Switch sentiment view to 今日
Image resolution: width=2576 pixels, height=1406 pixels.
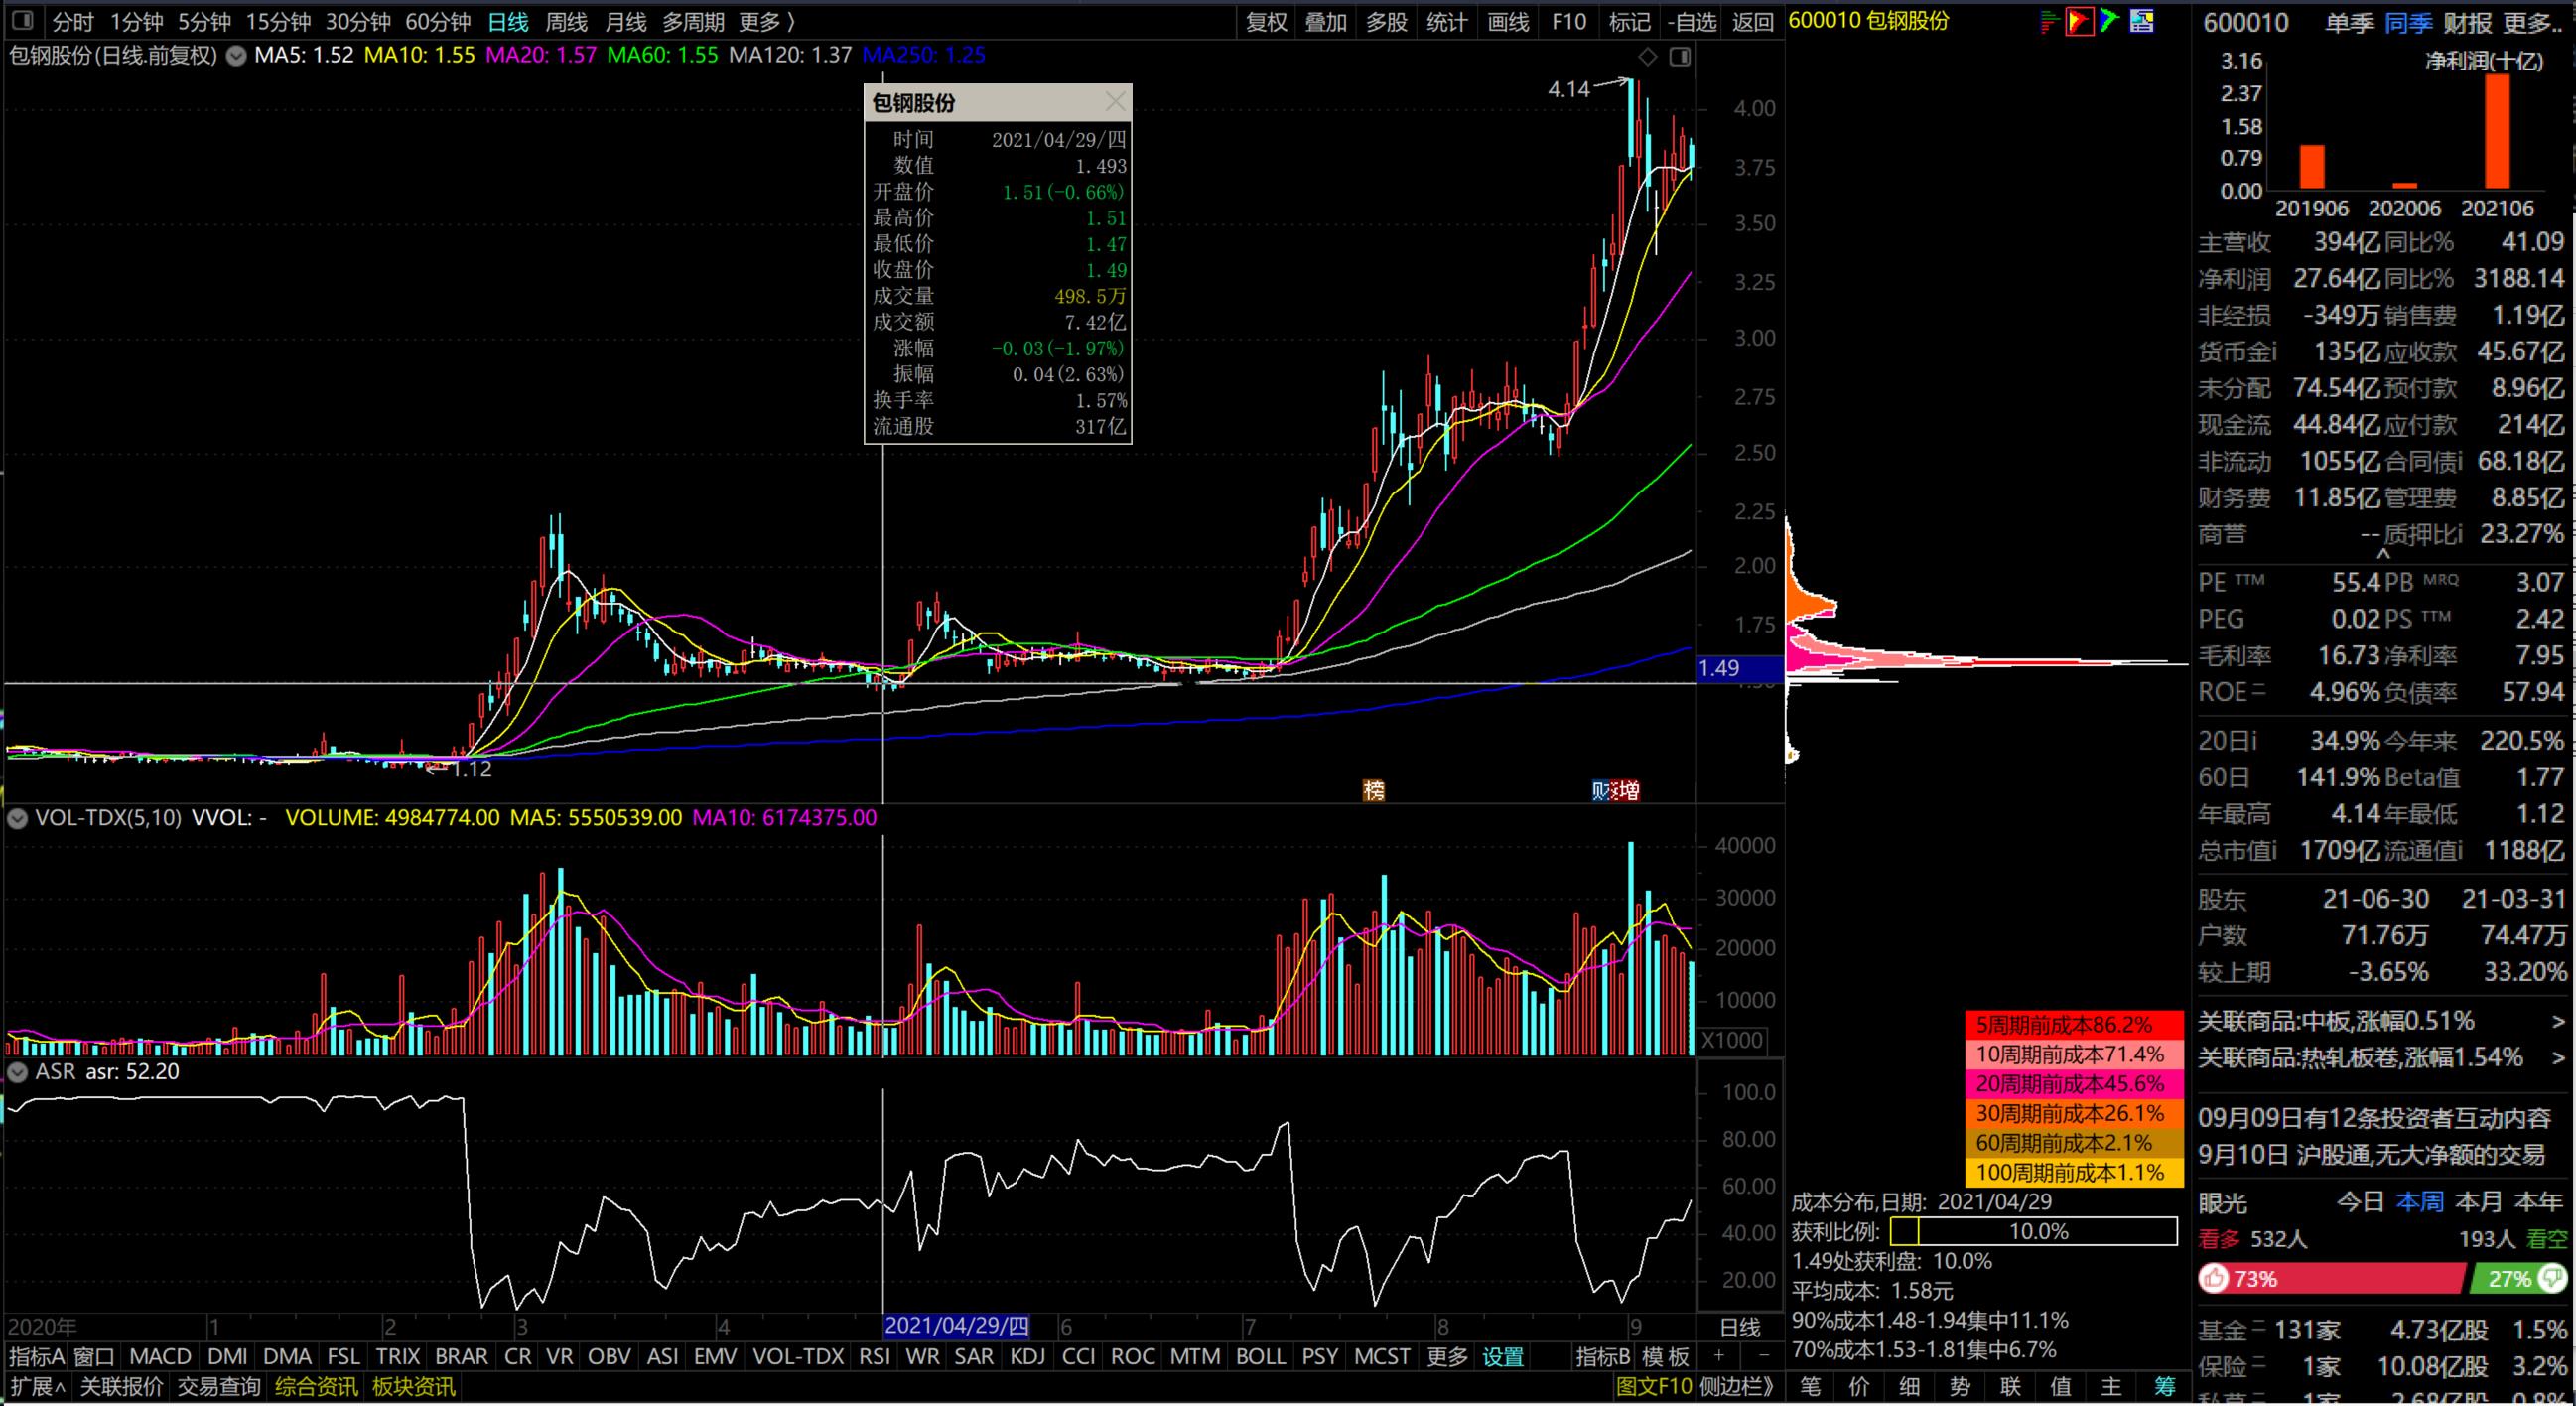pos(2361,1202)
